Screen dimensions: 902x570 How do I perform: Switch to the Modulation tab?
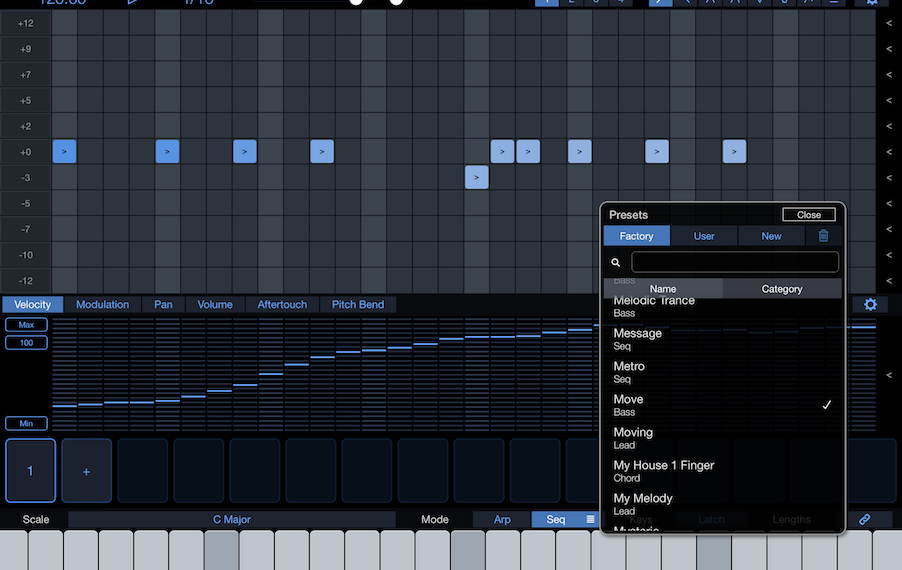point(102,305)
